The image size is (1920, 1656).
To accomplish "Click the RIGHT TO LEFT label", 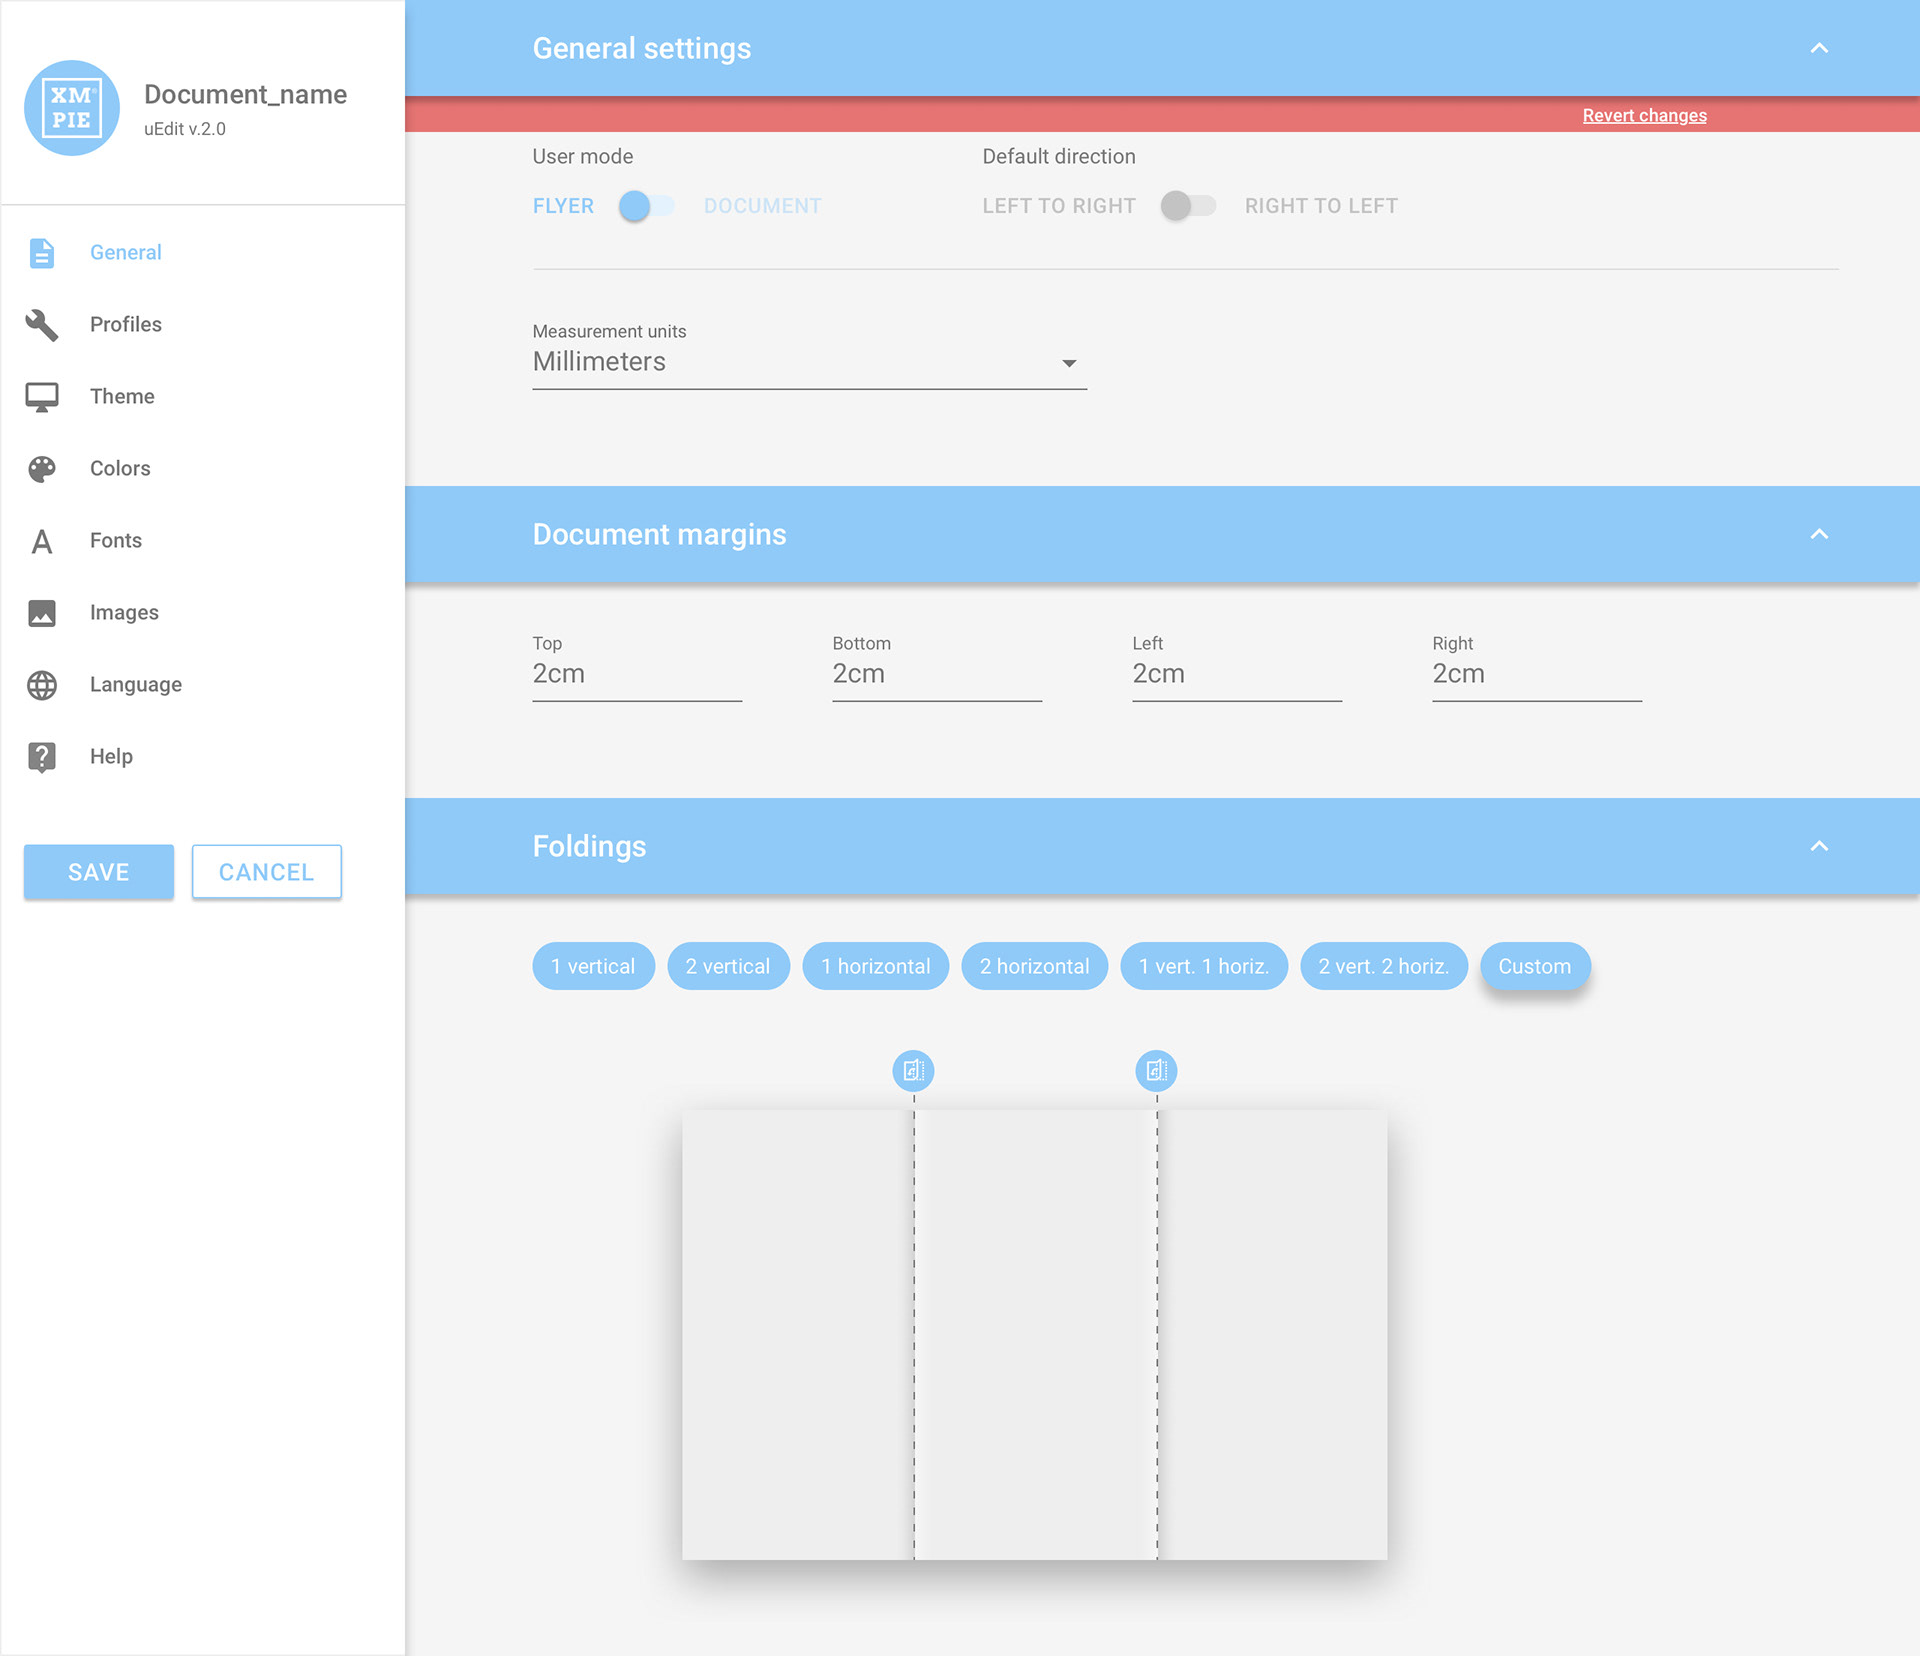I will click(1321, 206).
